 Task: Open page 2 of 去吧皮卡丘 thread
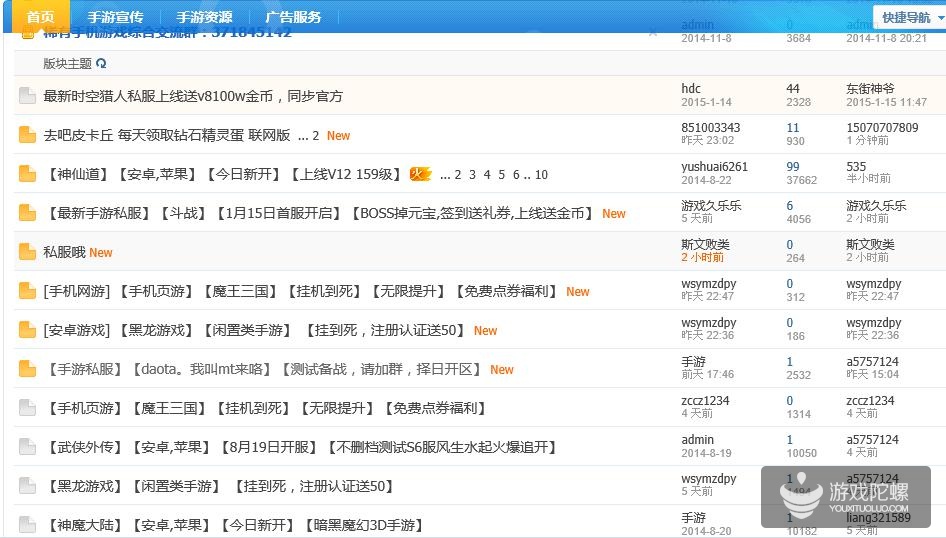click(316, 135)
